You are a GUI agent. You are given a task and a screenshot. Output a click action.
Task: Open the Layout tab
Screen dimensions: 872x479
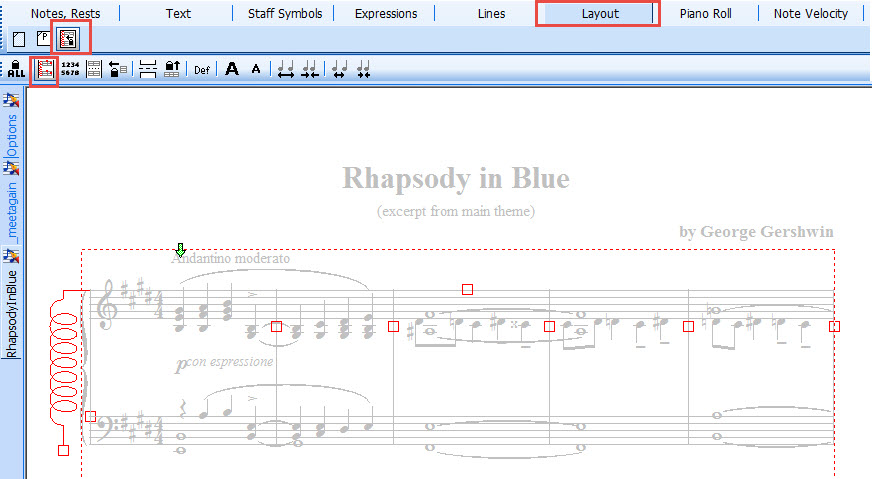pyautogui.click(x=600, y=14)
